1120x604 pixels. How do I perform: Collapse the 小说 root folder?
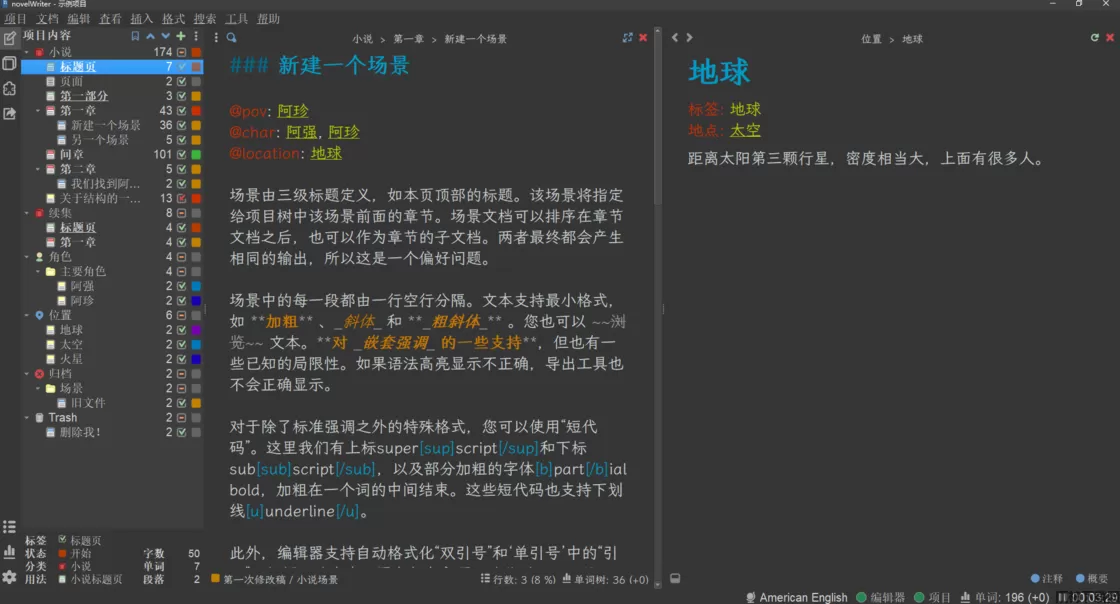point(27,52)
